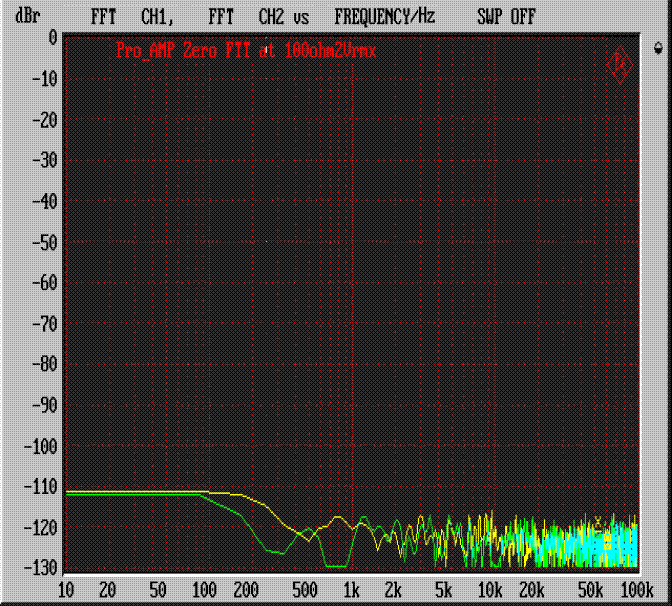Click the 'FREQUENCY/Hz' header label
Image resolution: width=672 pixels, height=606 pixels.
coord(385,17)
